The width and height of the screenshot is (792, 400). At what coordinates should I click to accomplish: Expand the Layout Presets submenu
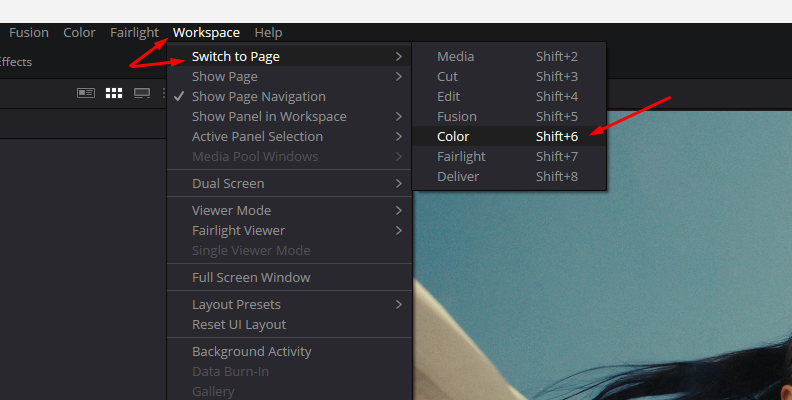pyautogui.click(x=289, y=305)
